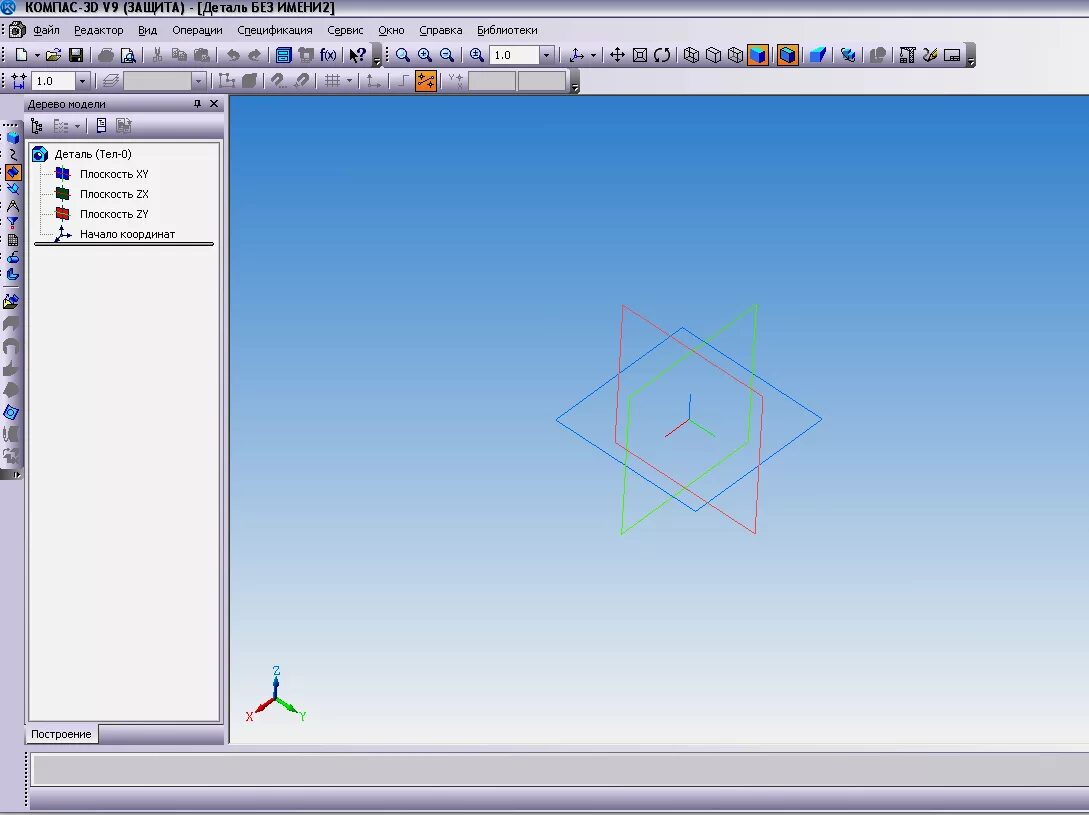Open the Операции menu

coord(197,30)
